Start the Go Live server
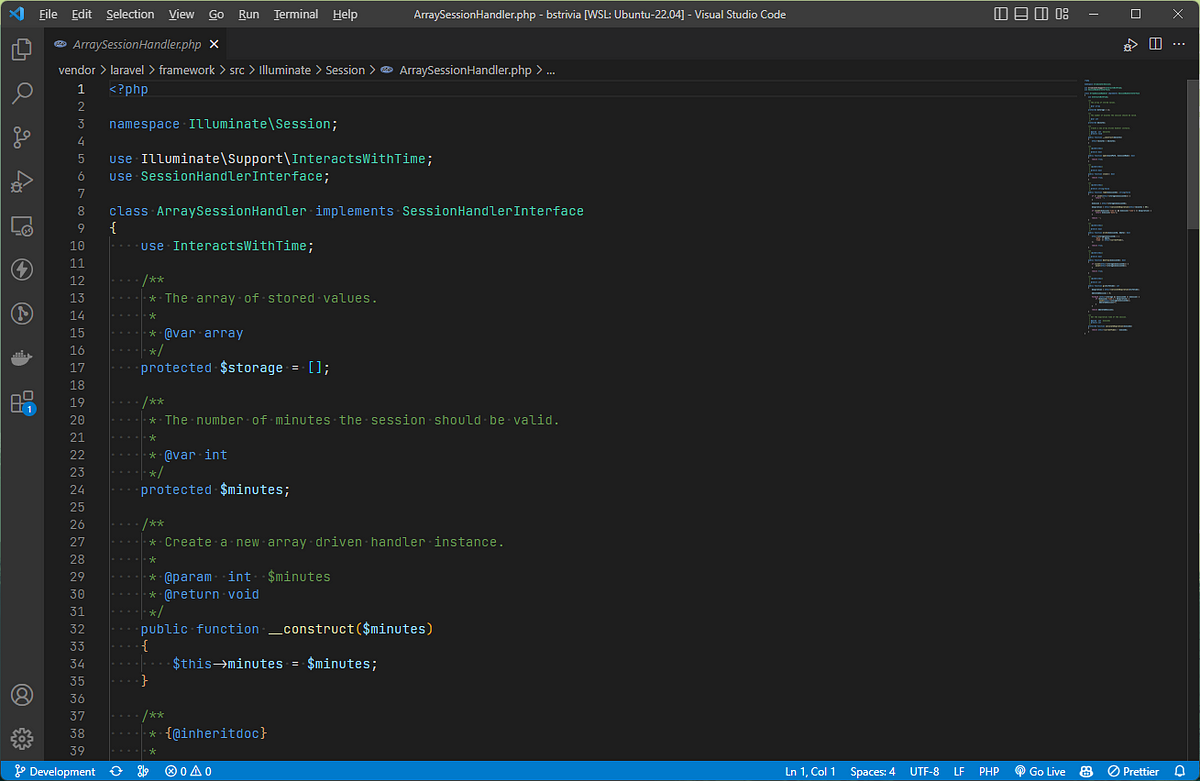1200x781 pixels. pos(1040,771)
